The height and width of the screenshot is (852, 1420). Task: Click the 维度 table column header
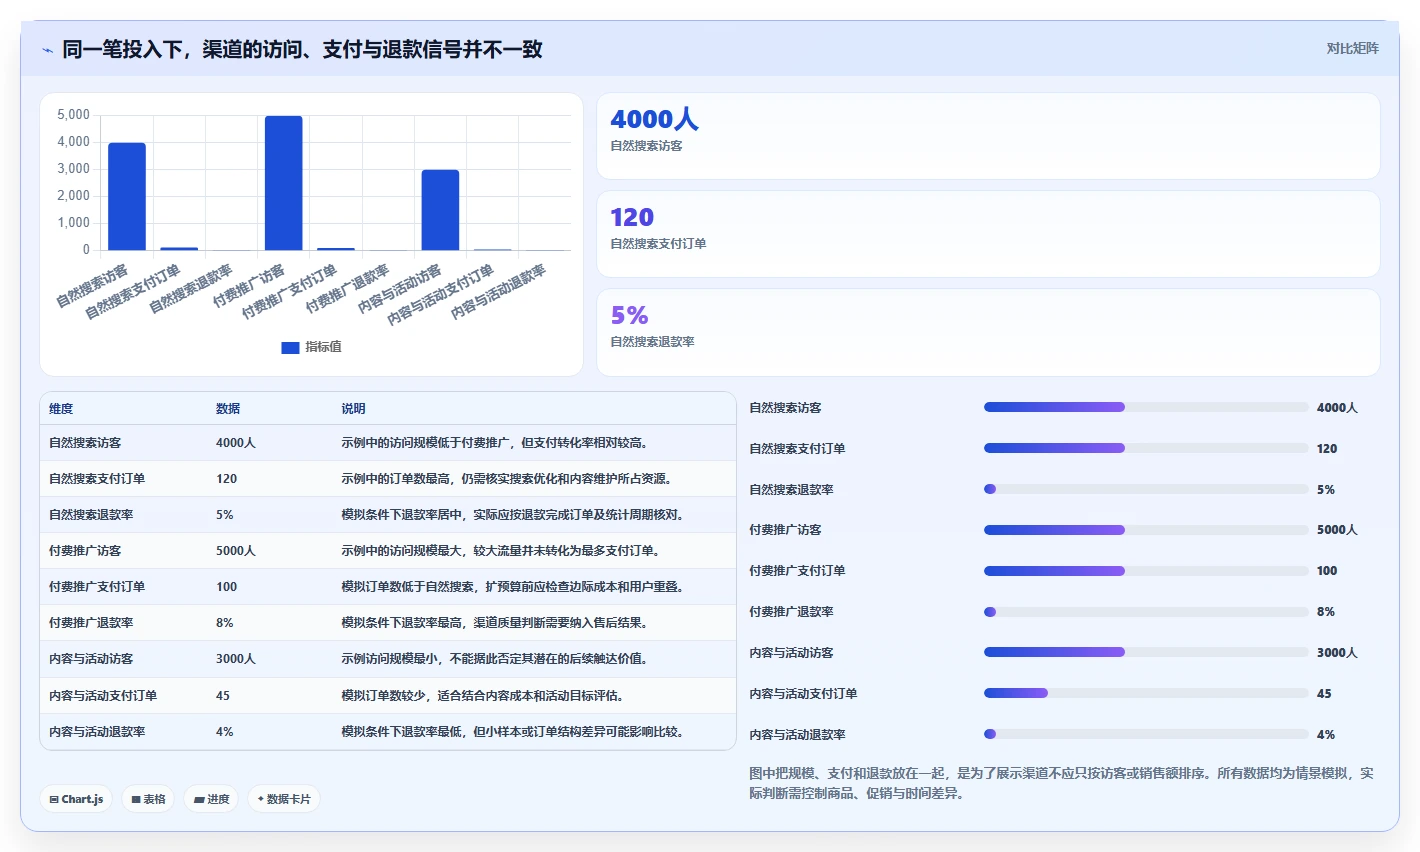[x=61, y=408]
